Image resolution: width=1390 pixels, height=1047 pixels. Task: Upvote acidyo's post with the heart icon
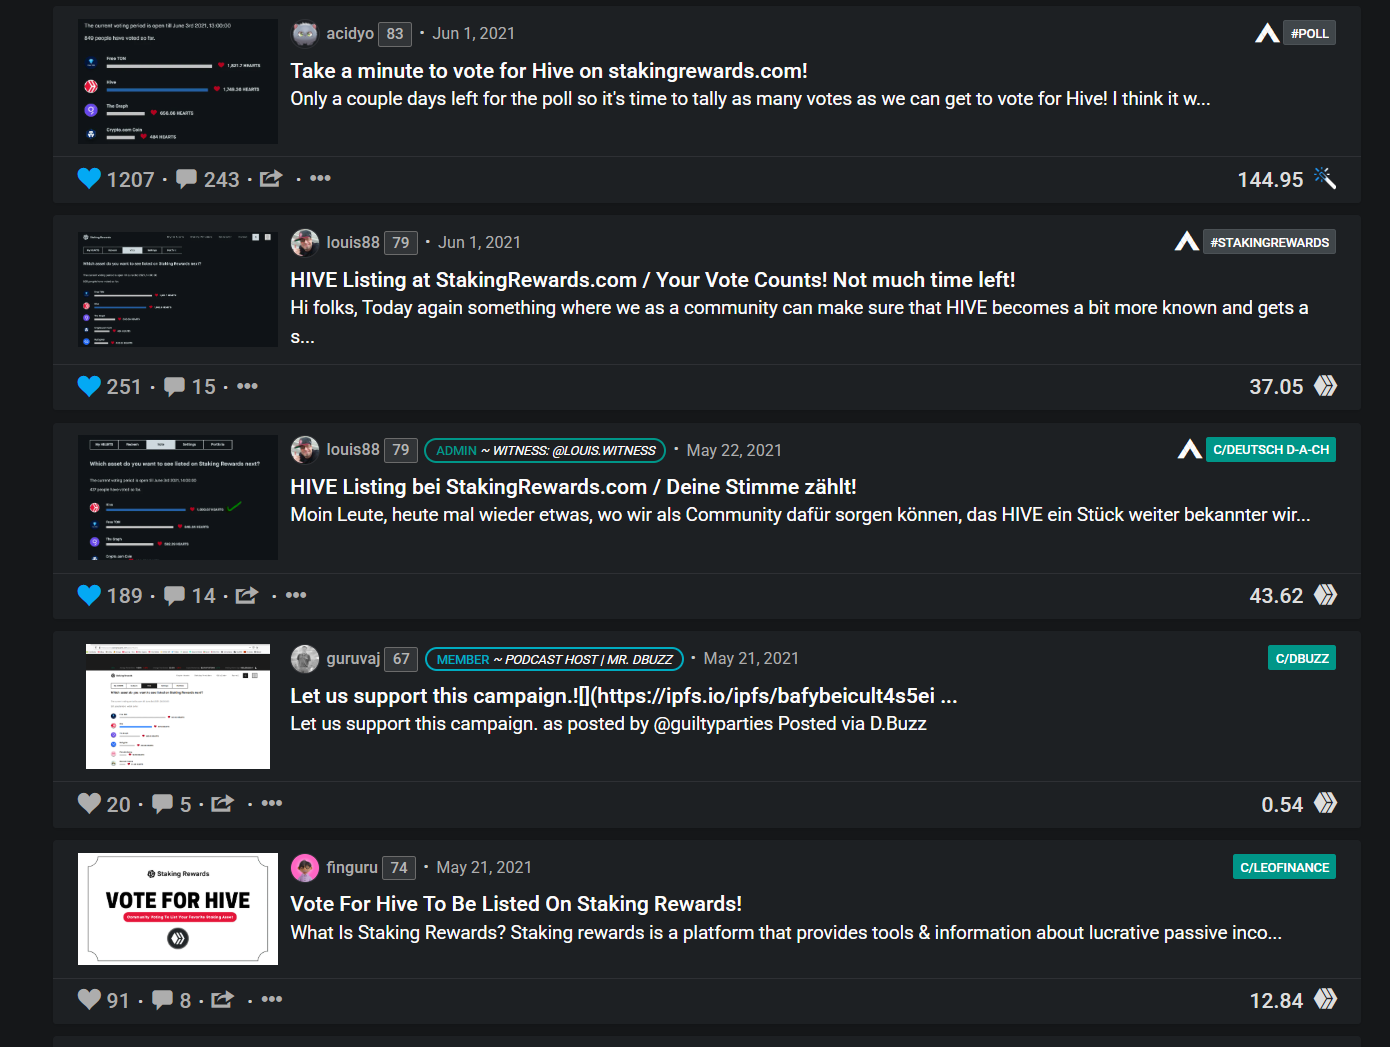[x=89, y=178]
